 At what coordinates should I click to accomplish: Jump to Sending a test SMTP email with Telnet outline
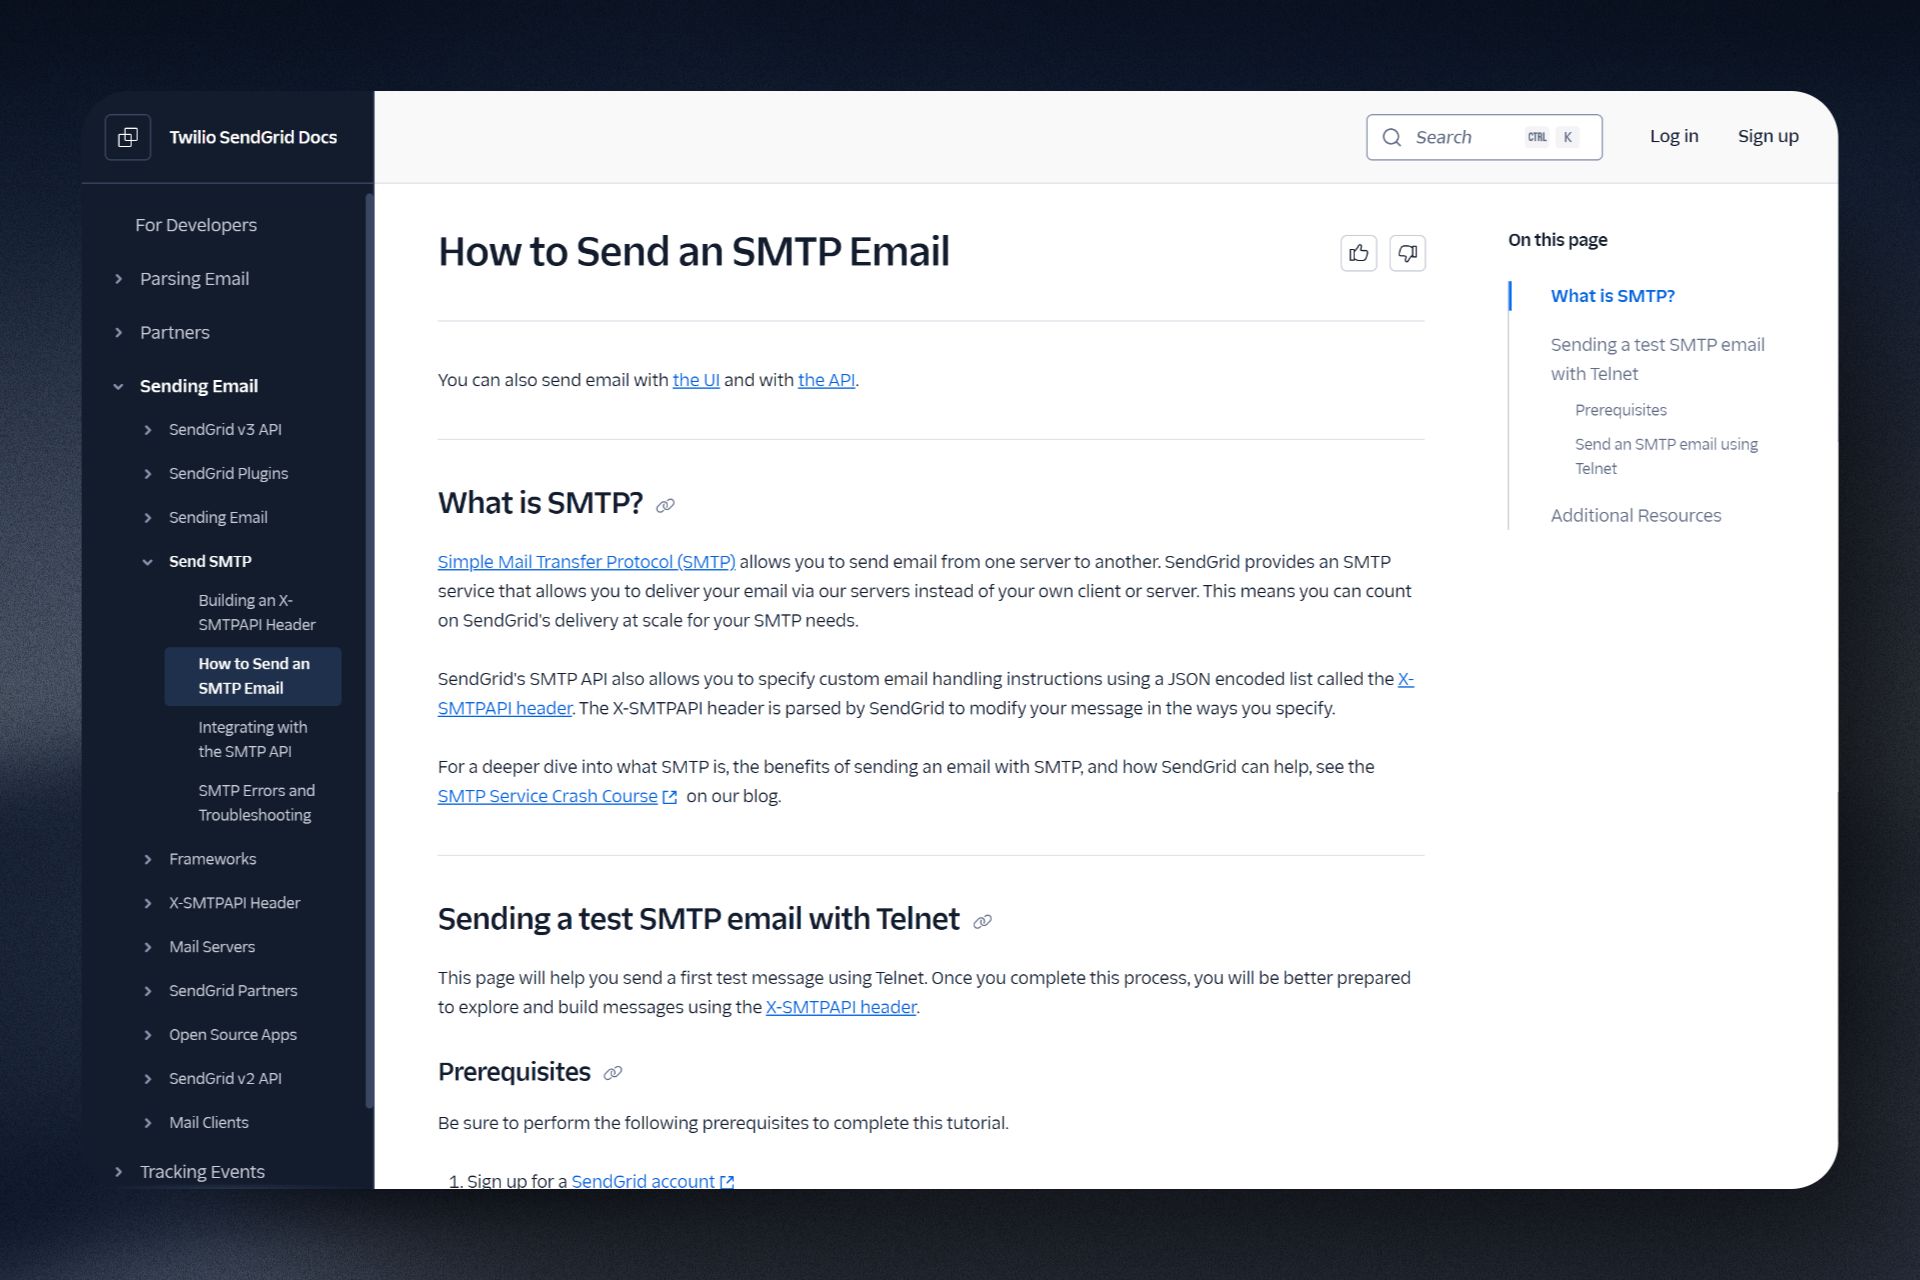click(1657, 359)
